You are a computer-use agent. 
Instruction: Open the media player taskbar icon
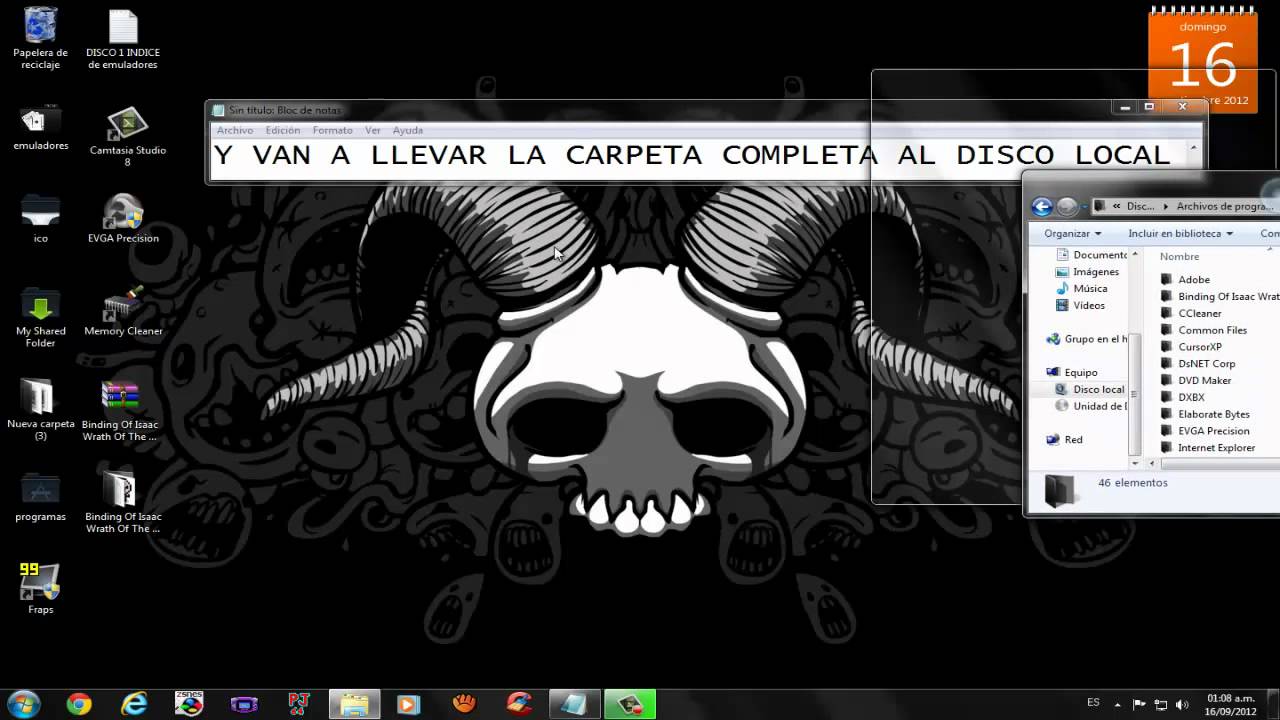coord(408,704)
